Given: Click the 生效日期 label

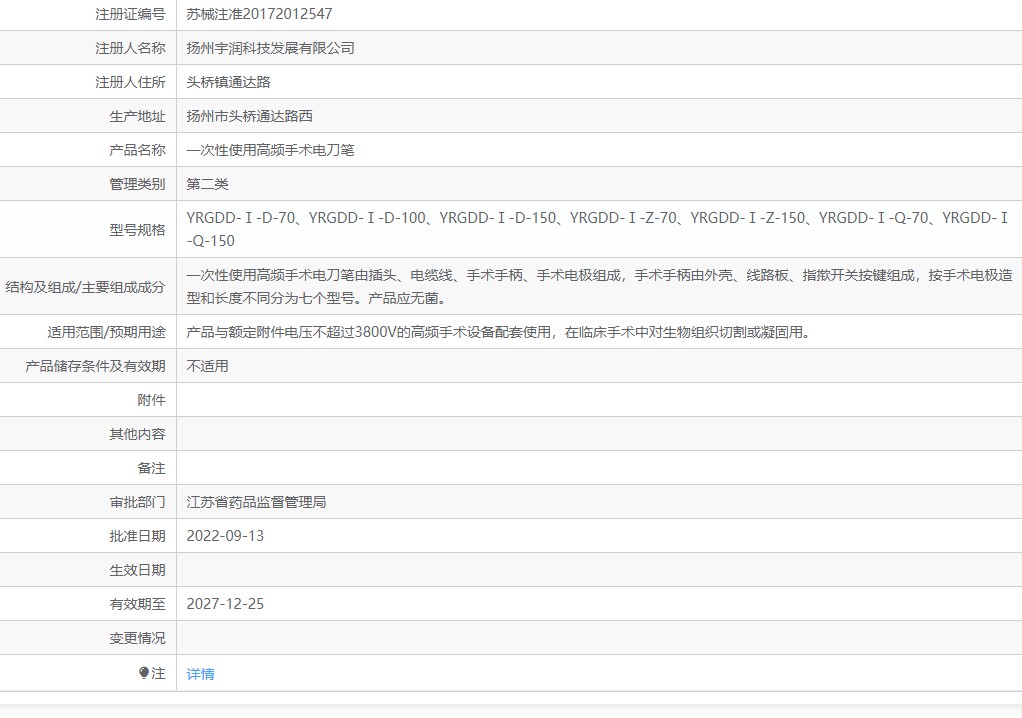Looking at the screenshot, I should (x=138, y=570).
